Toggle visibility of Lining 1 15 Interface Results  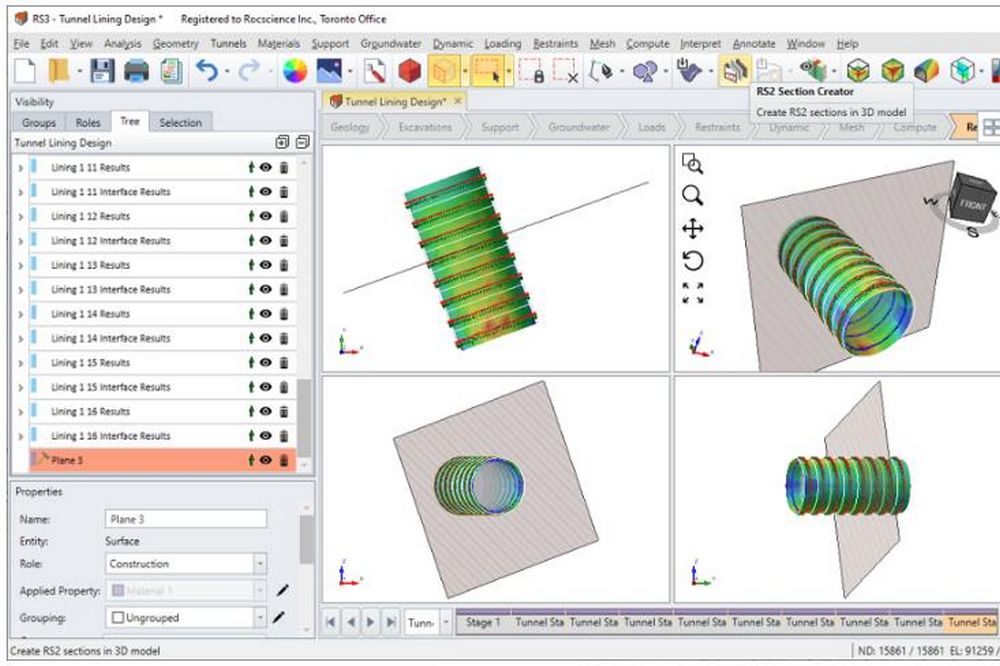(266, 387)
